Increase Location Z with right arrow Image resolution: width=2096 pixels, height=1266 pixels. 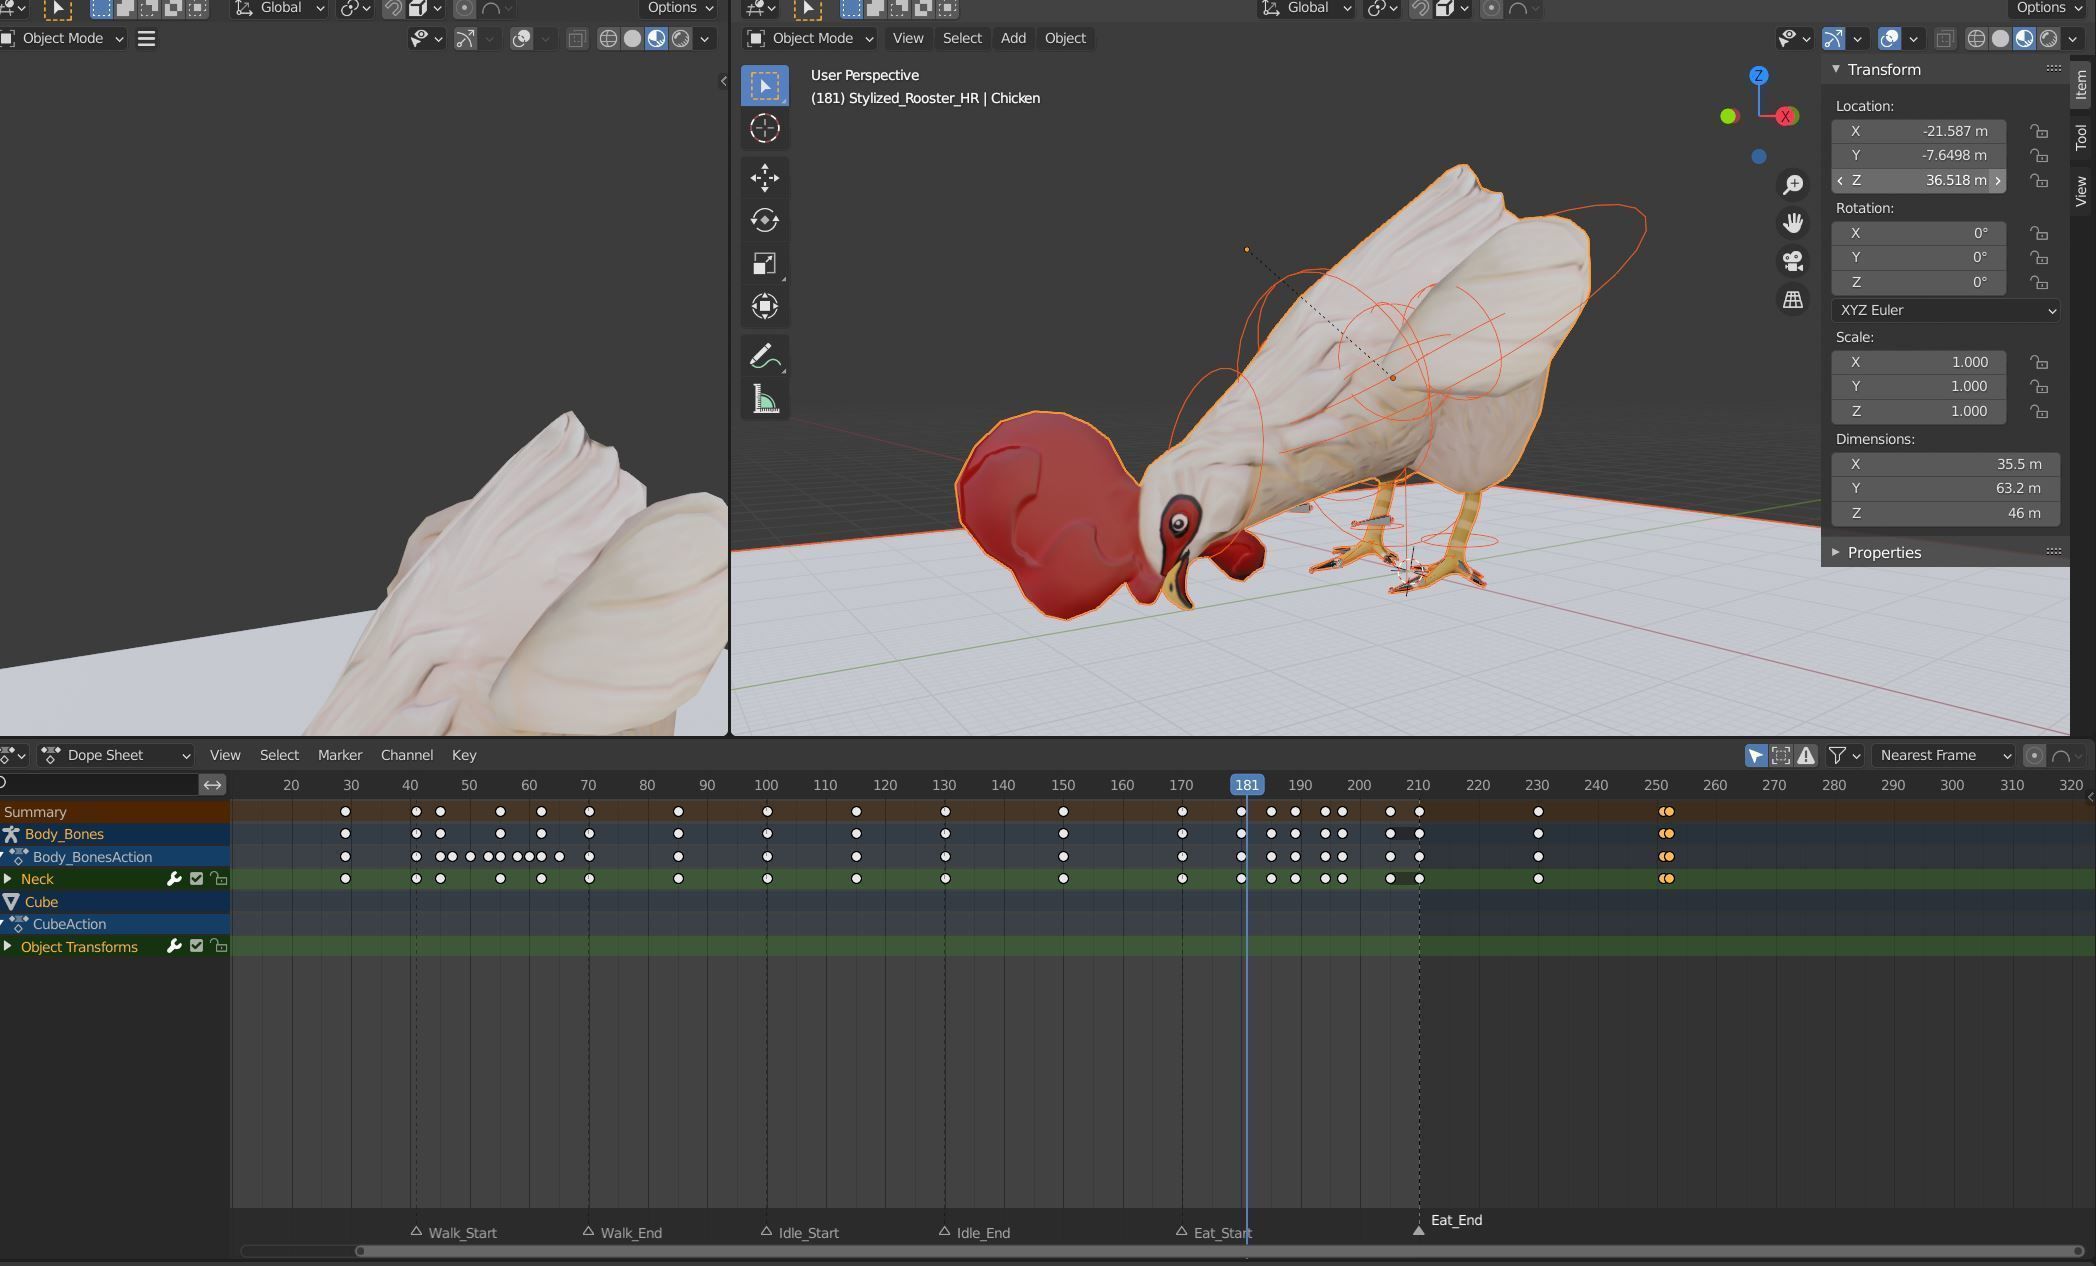pos(1998,181)
